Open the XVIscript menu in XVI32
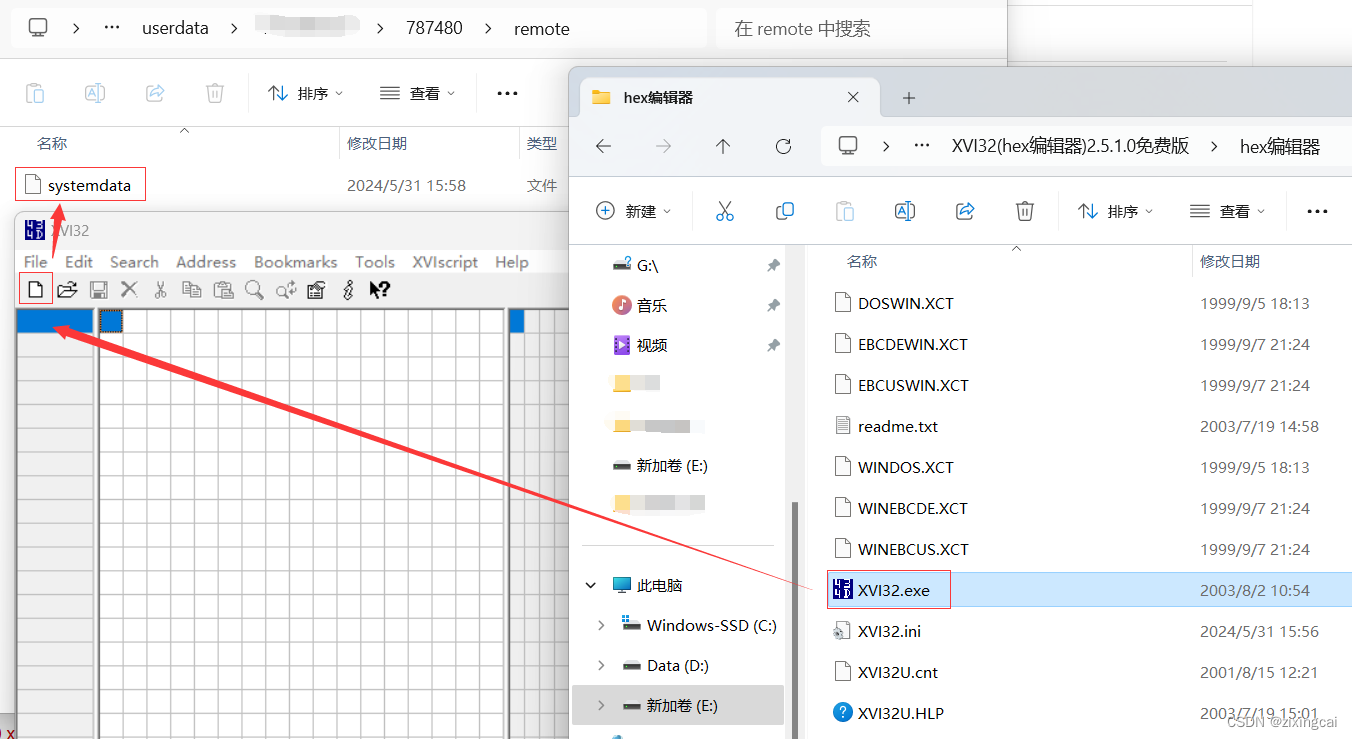This screenshot has width=1352, height=739. [445, 262]
